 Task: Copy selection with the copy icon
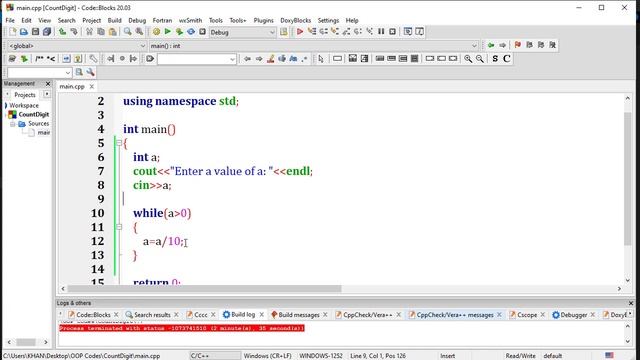101,32
